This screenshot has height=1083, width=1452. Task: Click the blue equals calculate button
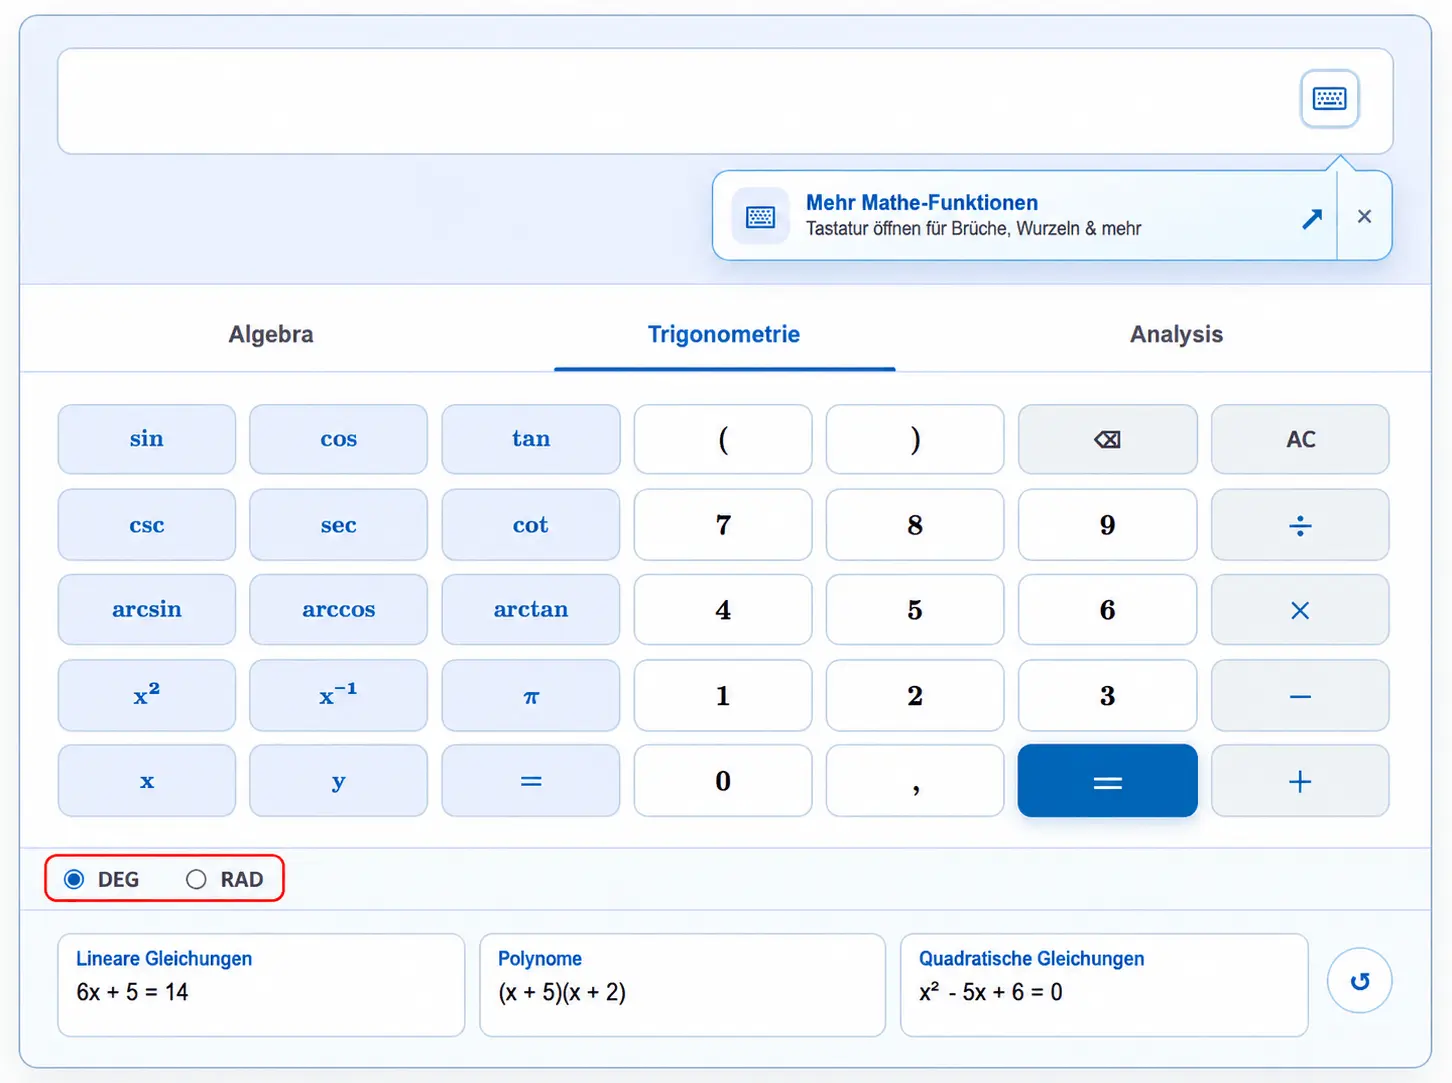coord(1107,781)
